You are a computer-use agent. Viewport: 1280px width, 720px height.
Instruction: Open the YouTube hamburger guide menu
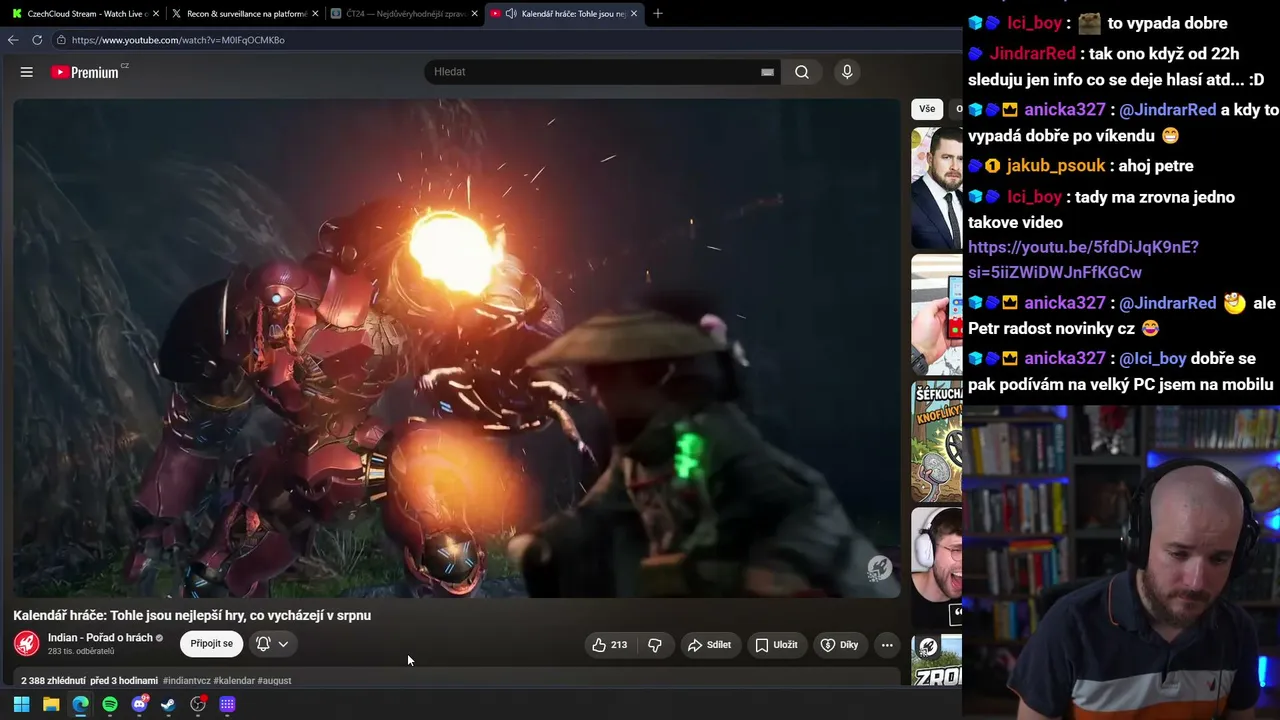coord(27,72)
